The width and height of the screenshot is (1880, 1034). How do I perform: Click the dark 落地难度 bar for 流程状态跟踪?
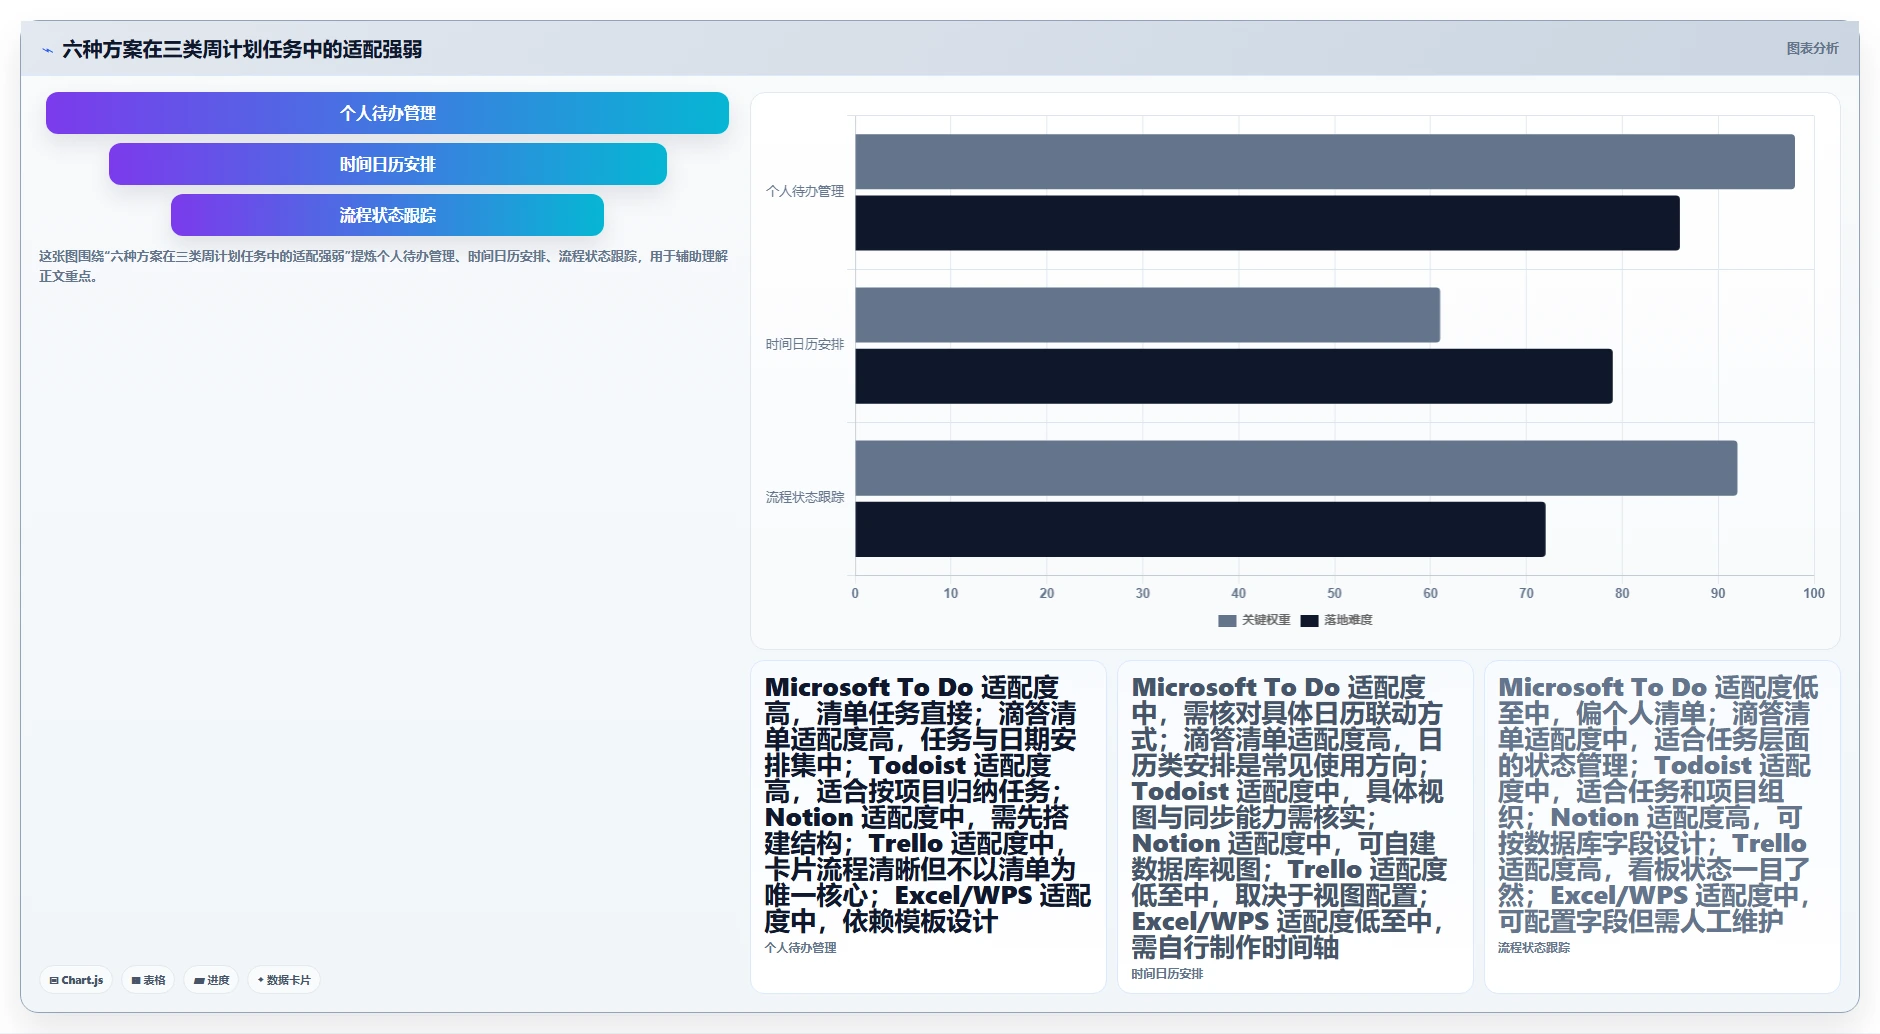[1200, 529]
